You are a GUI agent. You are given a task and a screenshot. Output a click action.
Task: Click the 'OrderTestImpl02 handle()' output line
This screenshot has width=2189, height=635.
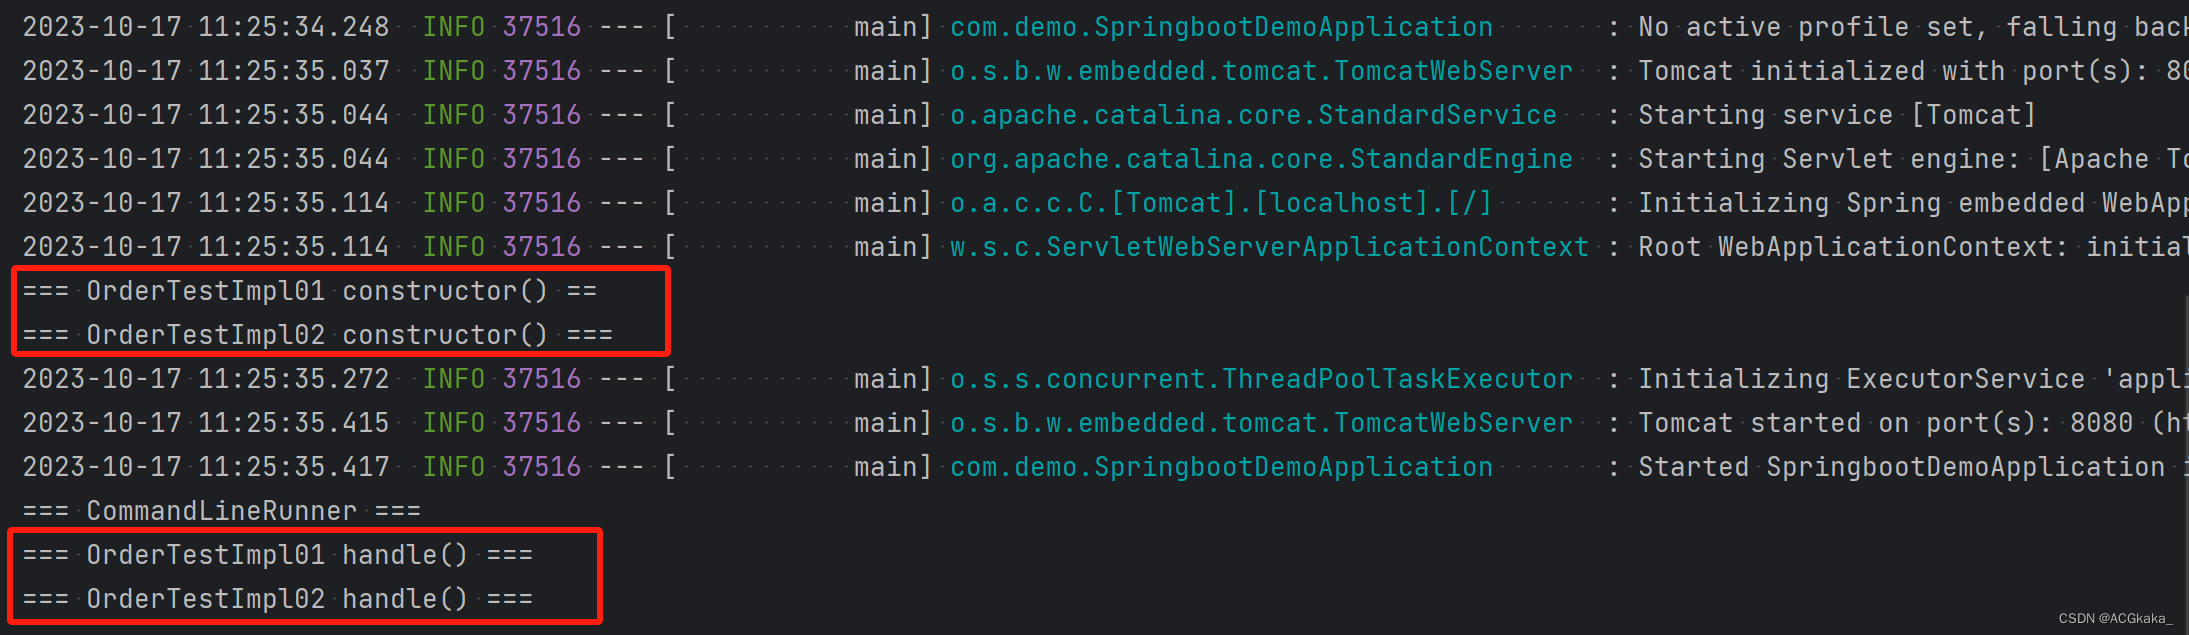pos(278,600)
